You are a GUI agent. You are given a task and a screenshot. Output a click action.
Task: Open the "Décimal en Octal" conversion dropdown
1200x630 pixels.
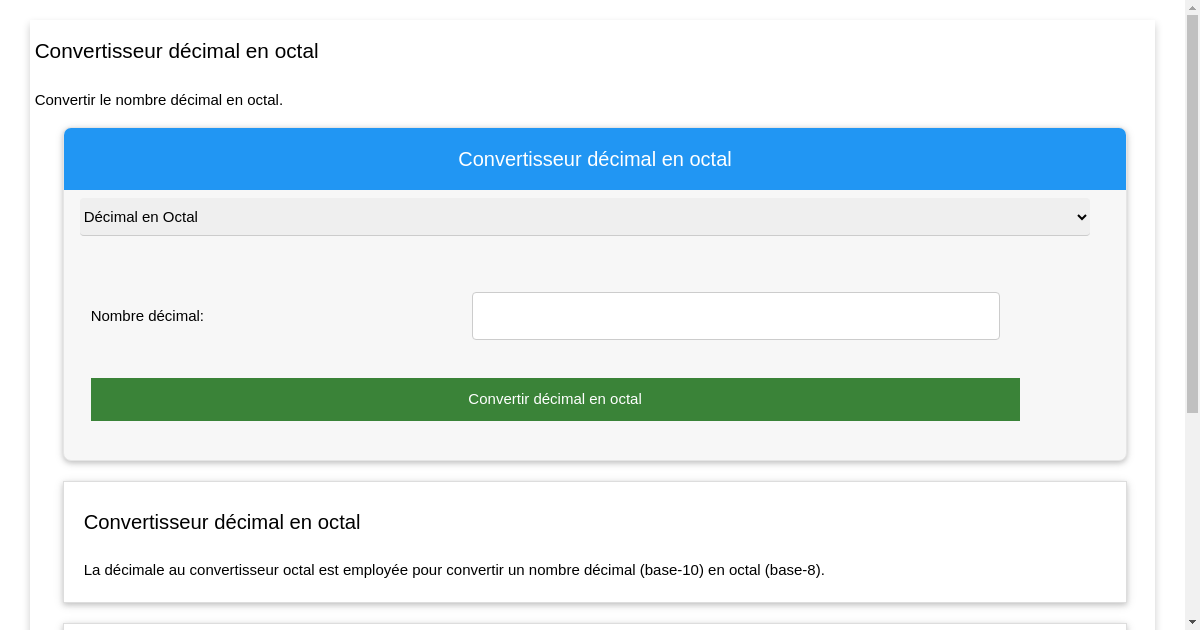(584, 217)
